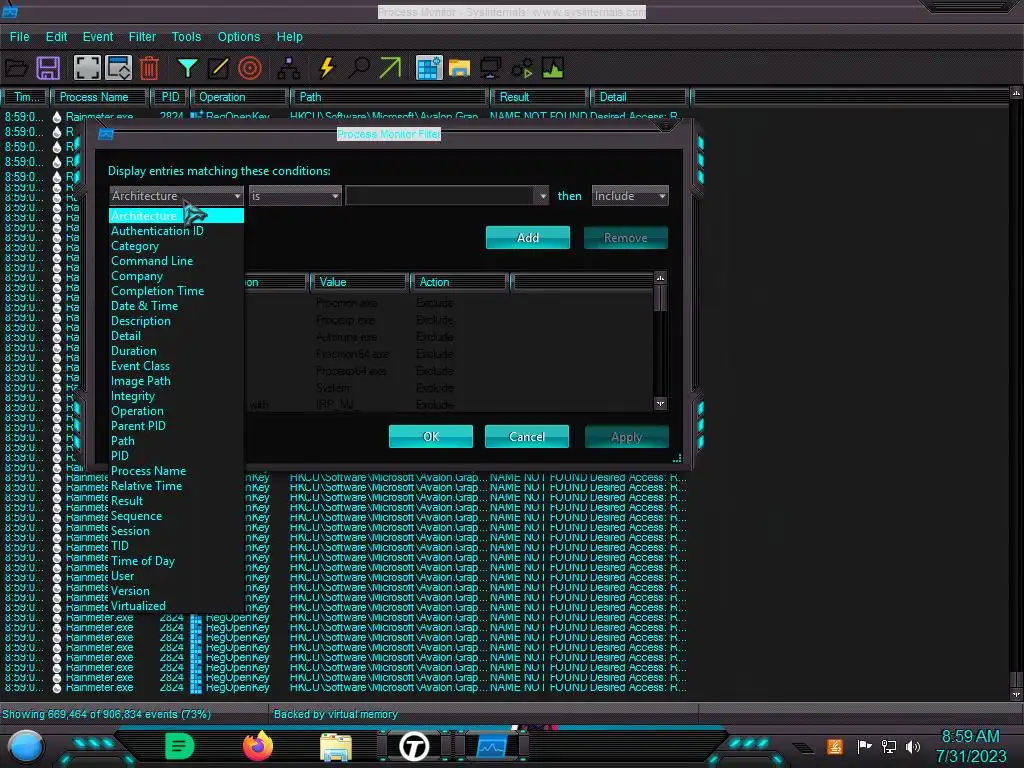Select Process Name from dropdown list
Image resolution: width=1024 pixels, height=768 pixels.
pyautogui.click(x=148, y=471)
